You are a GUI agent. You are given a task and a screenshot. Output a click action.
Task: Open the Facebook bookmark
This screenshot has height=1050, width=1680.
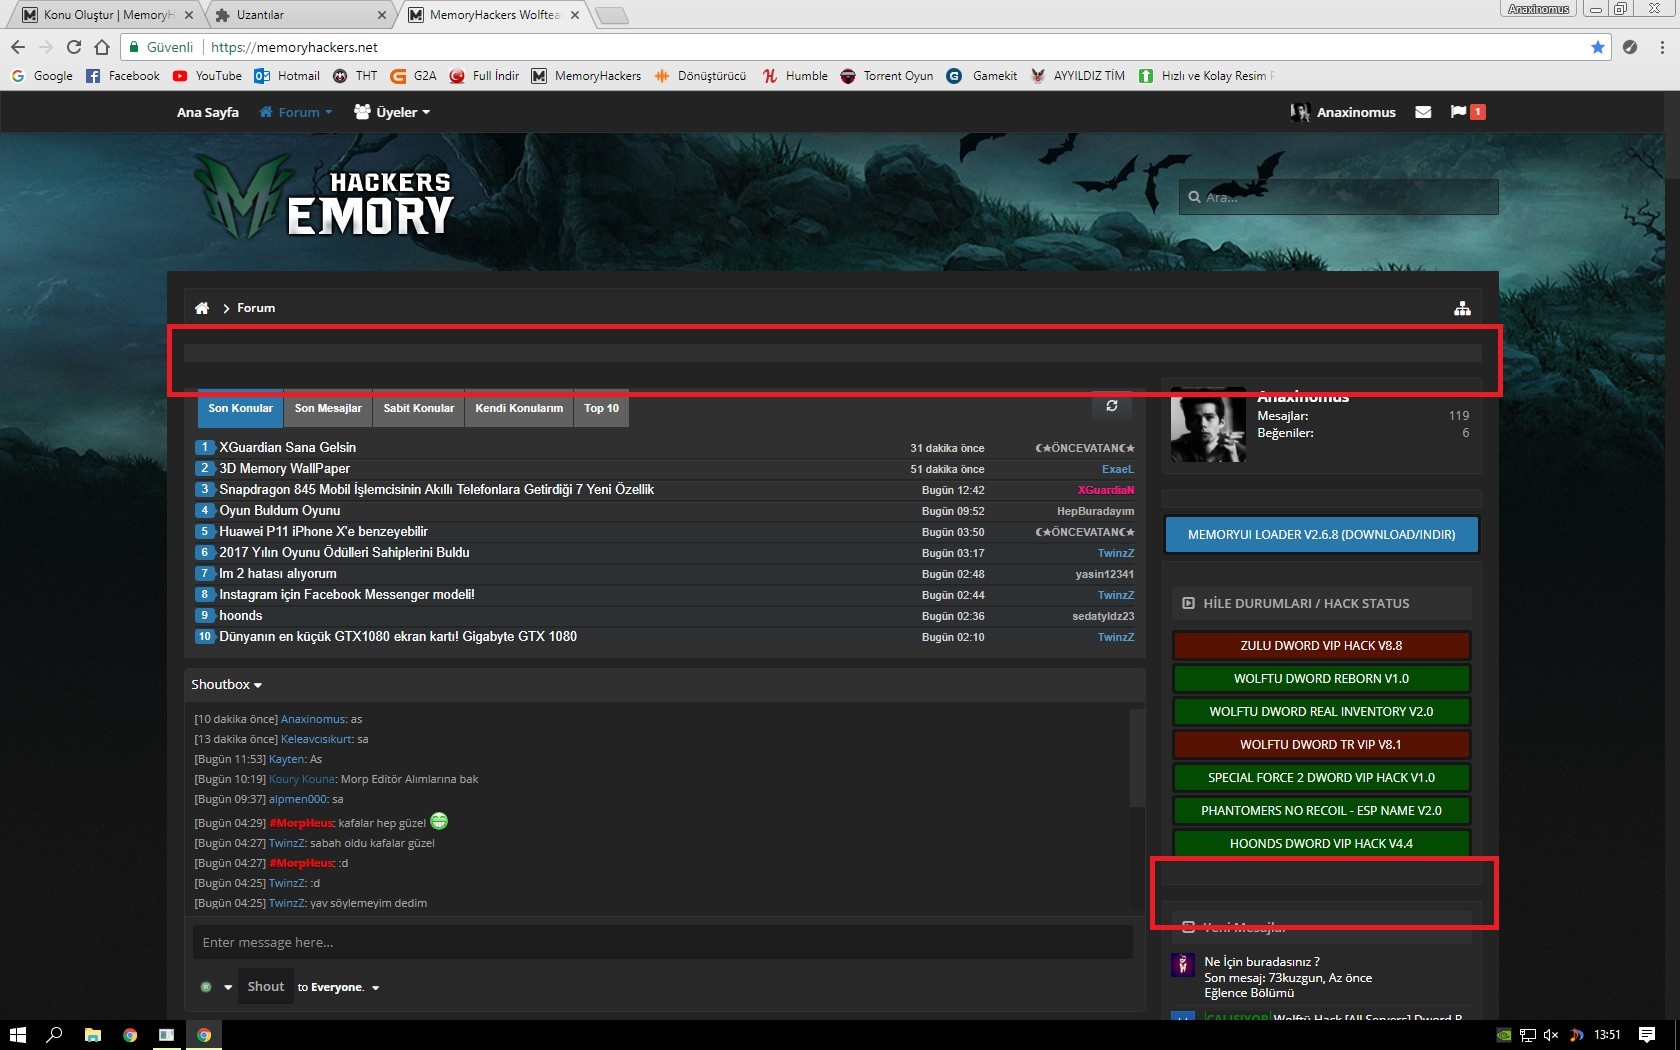click(122, 76)
